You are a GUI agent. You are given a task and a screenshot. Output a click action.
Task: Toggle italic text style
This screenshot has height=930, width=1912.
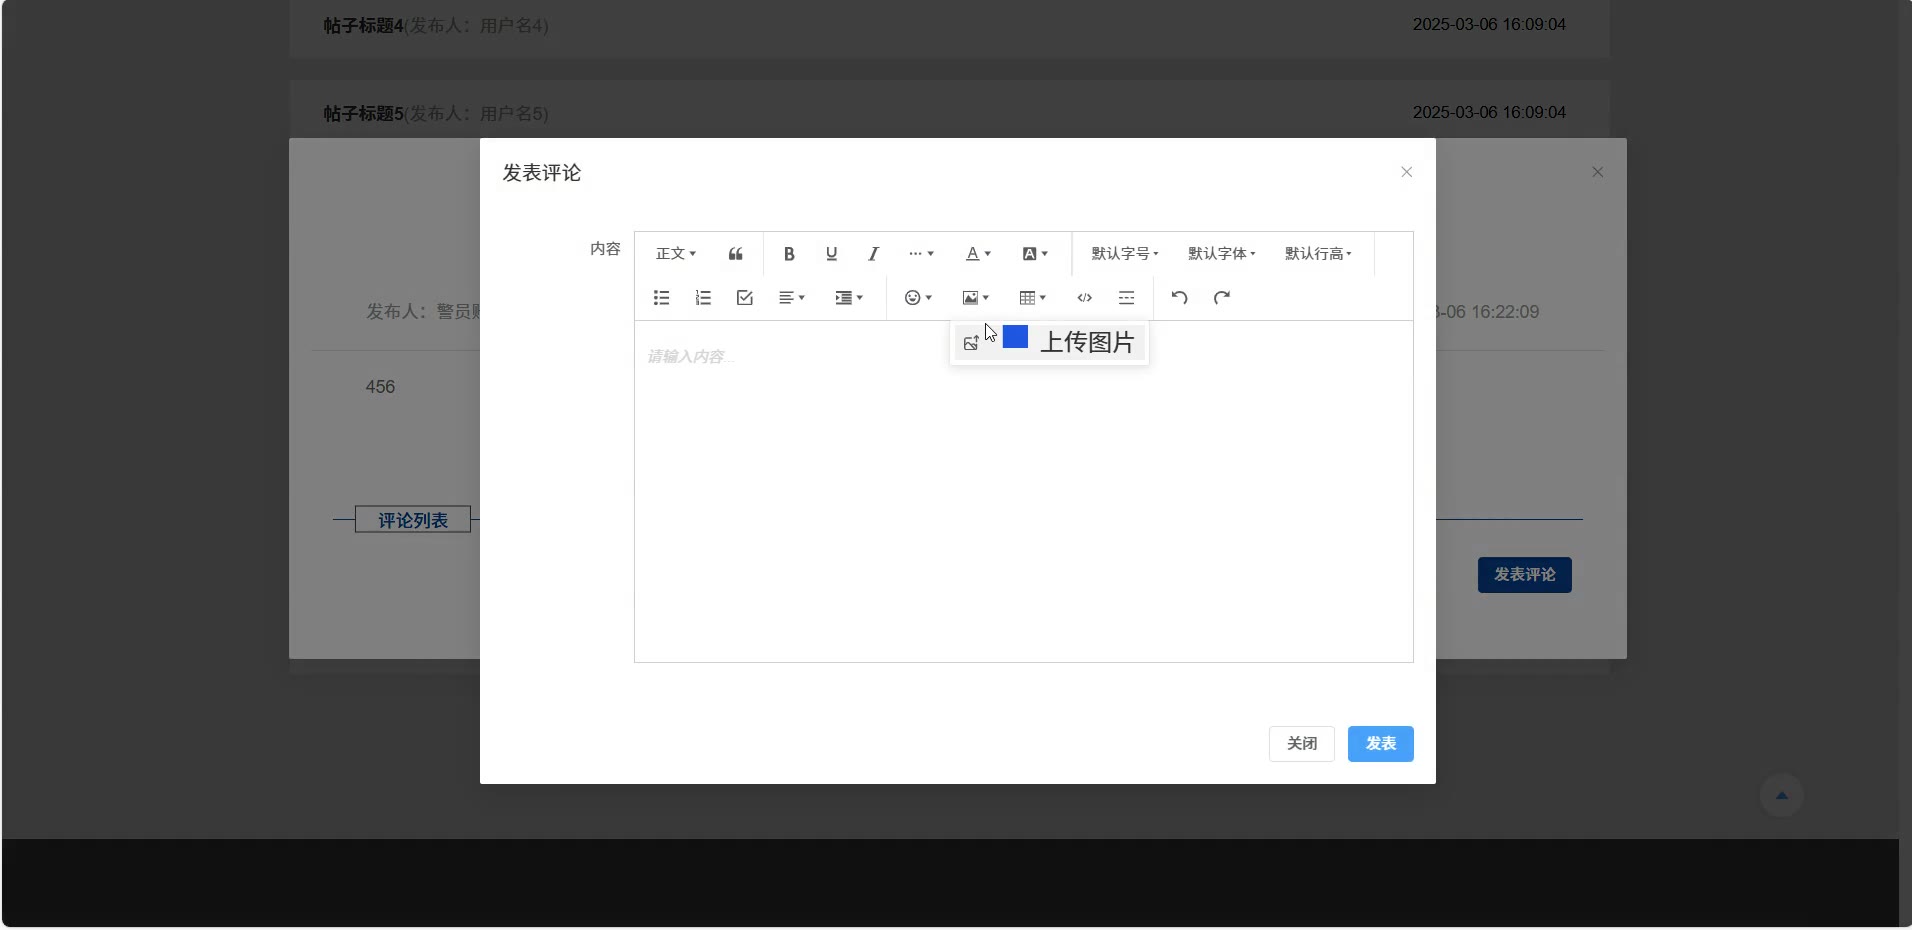click(873, 254)
